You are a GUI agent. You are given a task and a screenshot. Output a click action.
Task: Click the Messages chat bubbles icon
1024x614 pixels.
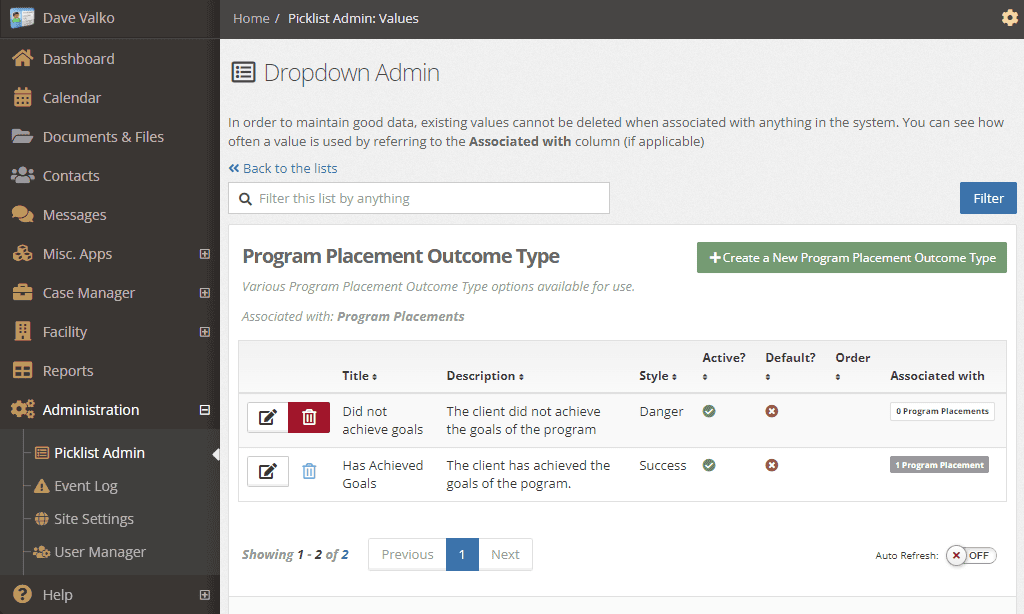coord(22,214)
